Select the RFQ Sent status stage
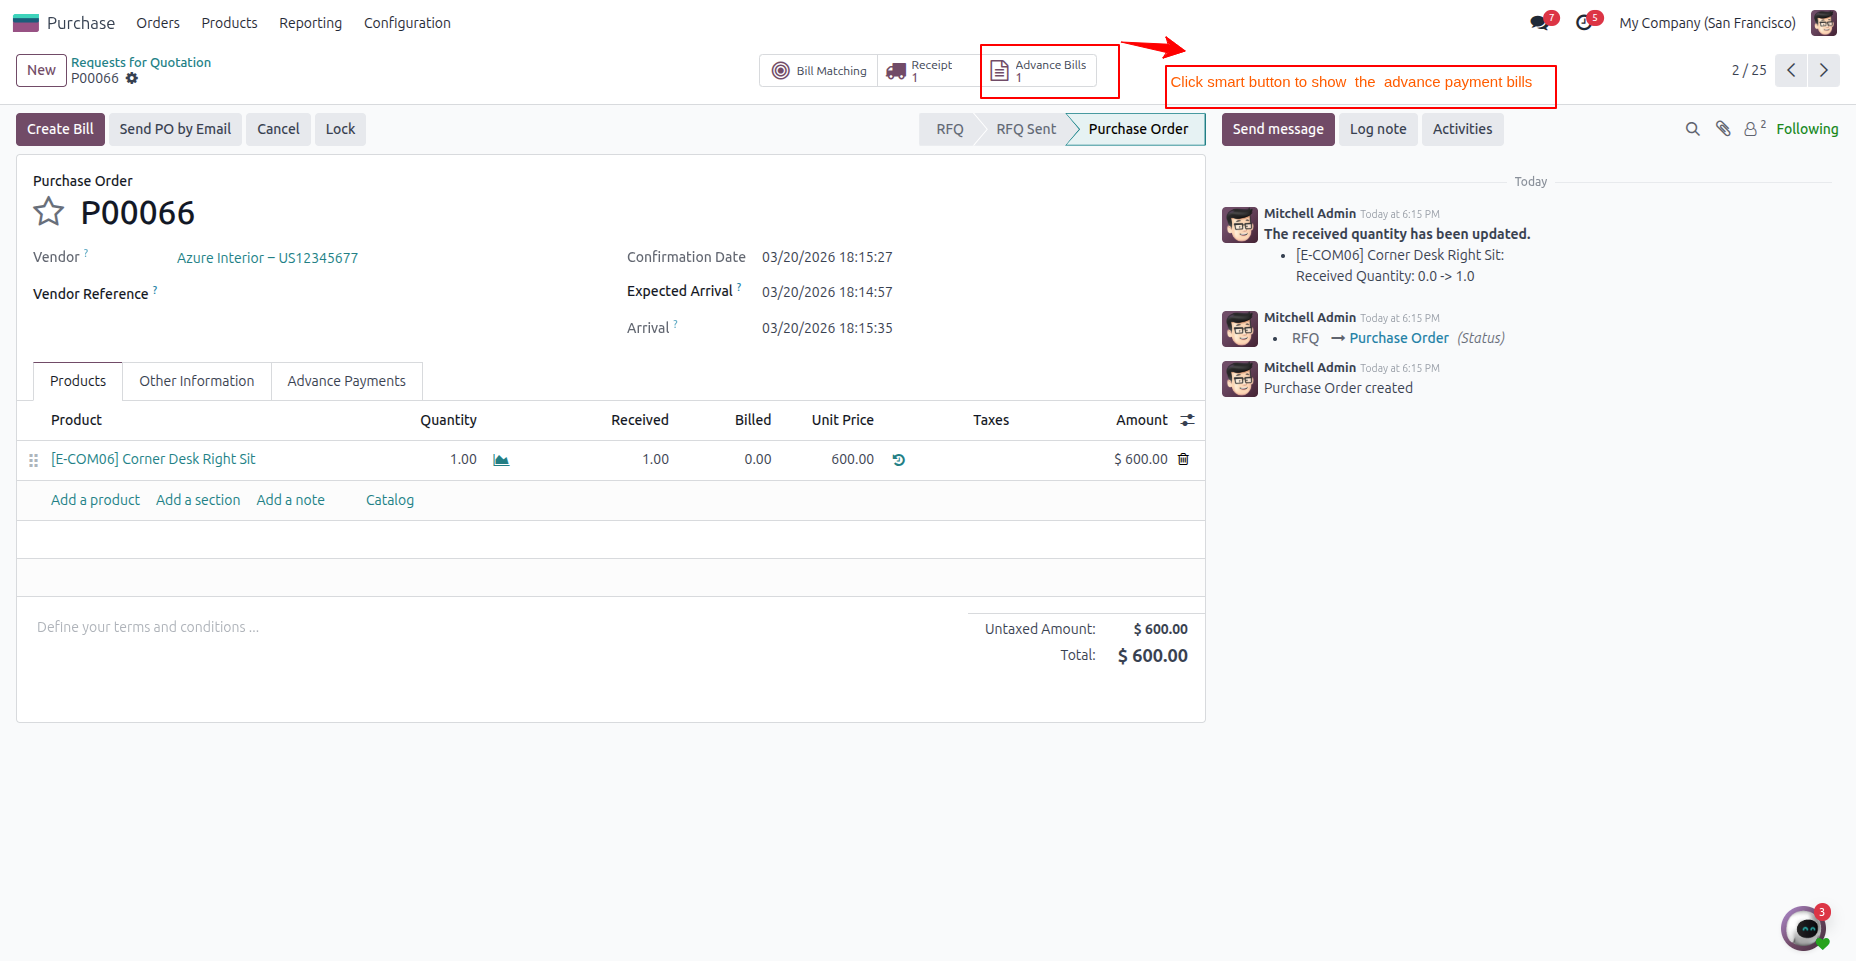The height and width of the screenshot is (961, 1856). (x=1026, y=129)
